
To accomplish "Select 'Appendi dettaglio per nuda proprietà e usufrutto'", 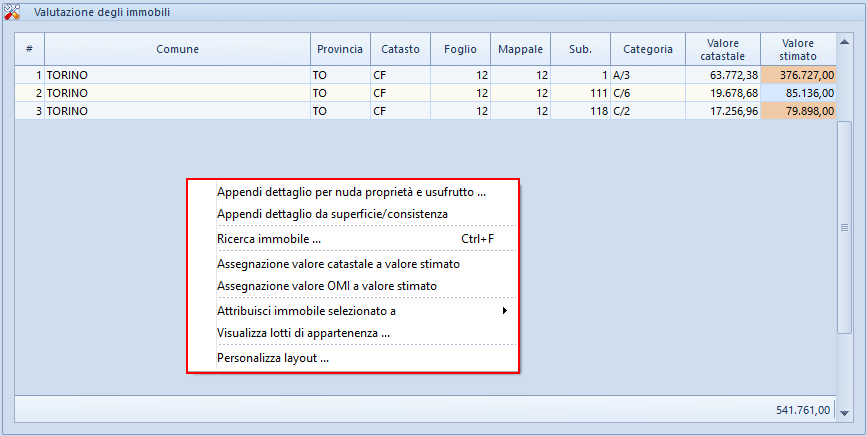I will coord(351,192).
